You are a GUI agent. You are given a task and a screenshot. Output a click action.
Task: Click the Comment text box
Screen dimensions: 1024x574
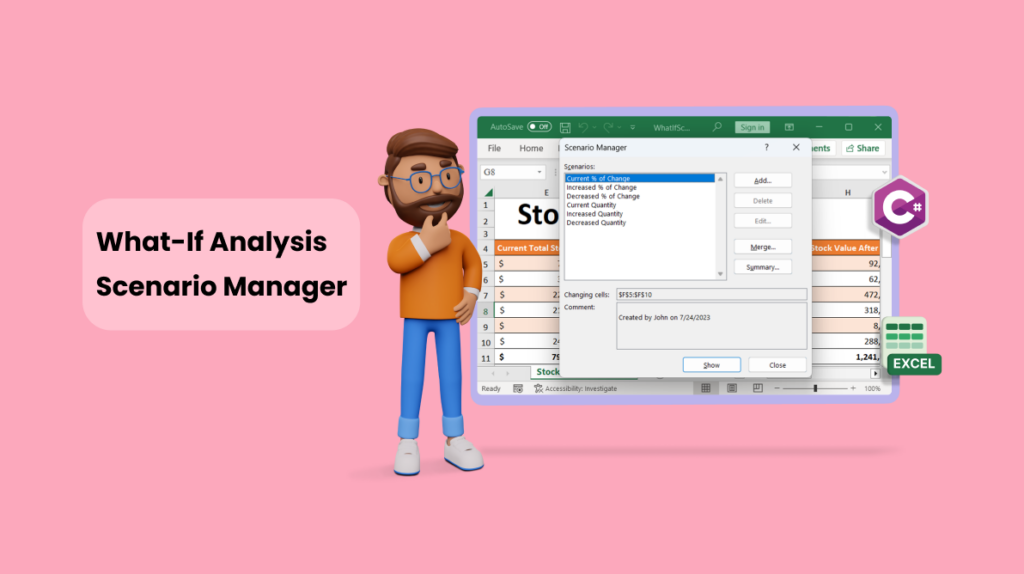711,326
